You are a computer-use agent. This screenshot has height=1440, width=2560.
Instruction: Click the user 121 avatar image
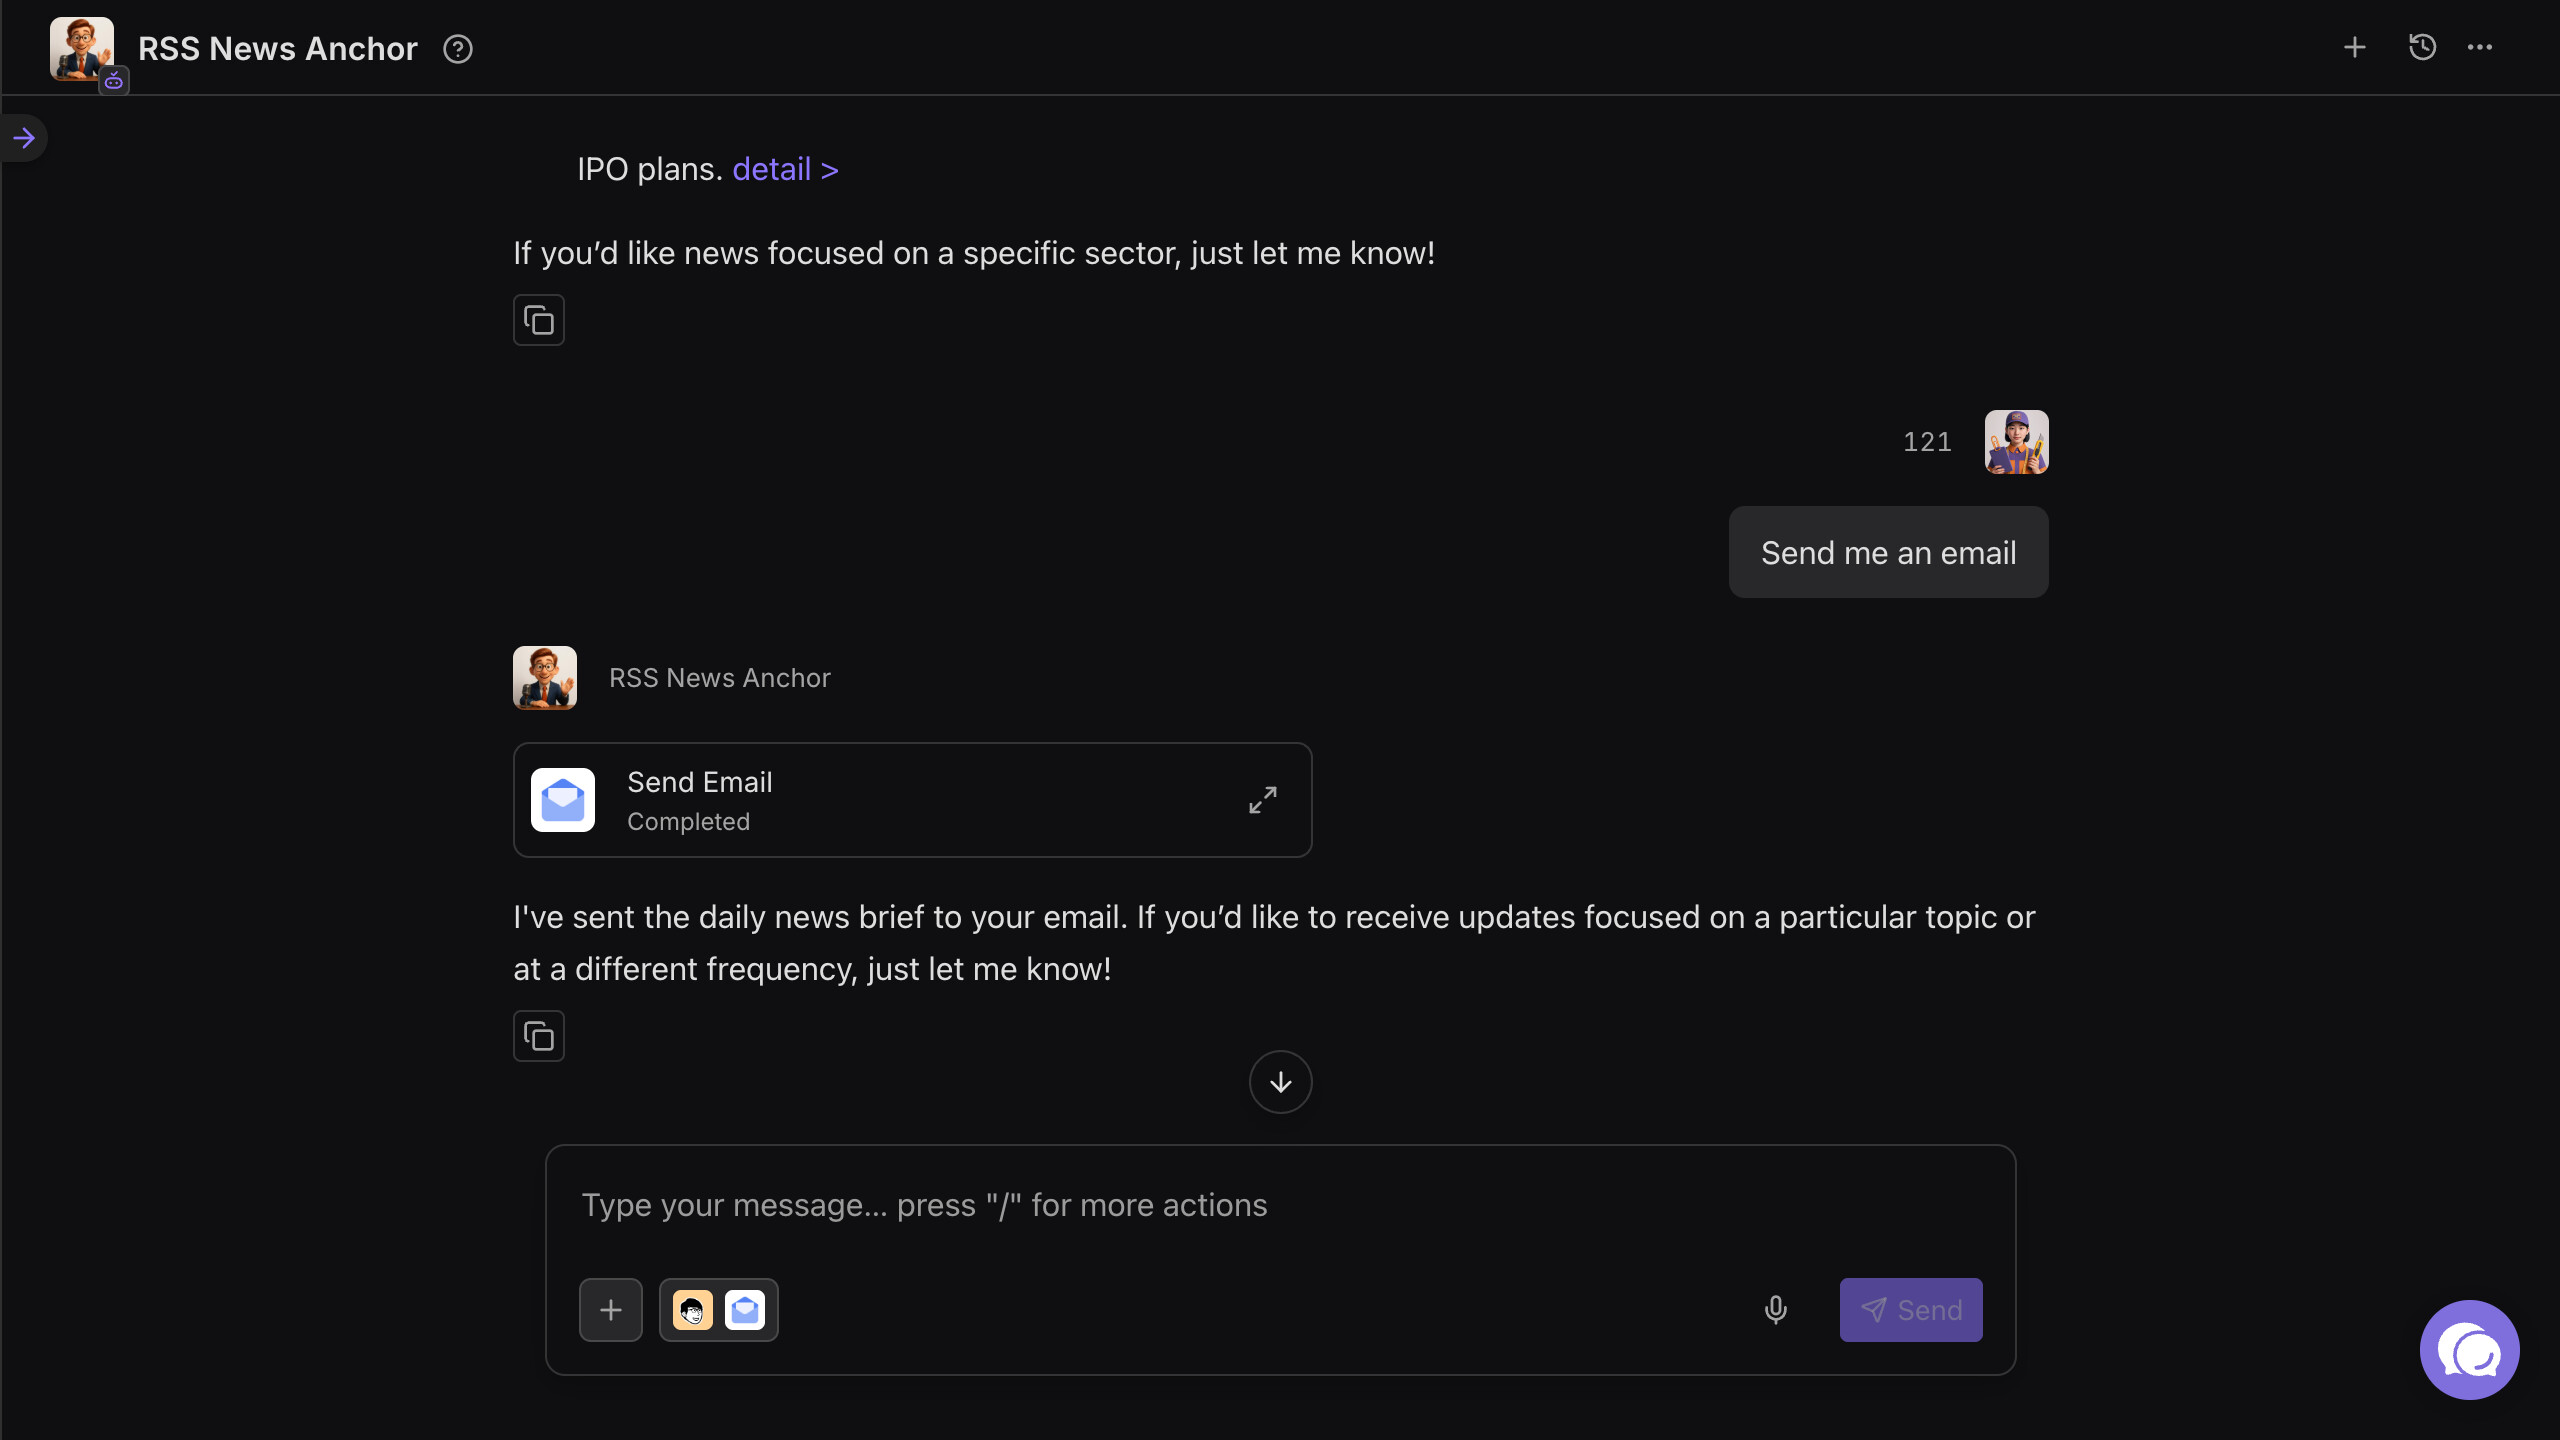click(2016, 442)
